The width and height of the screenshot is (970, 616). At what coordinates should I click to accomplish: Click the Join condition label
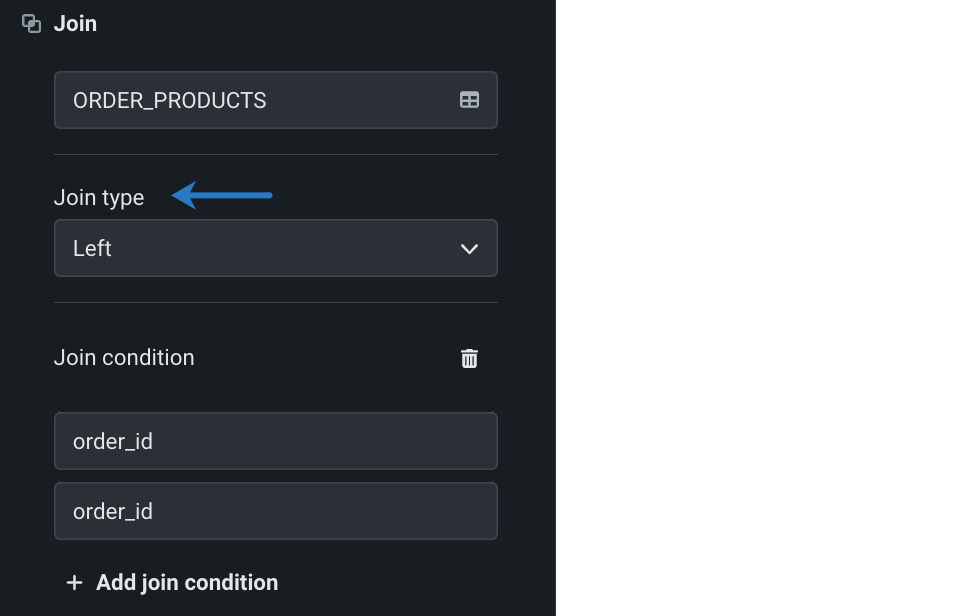(124, 357)
